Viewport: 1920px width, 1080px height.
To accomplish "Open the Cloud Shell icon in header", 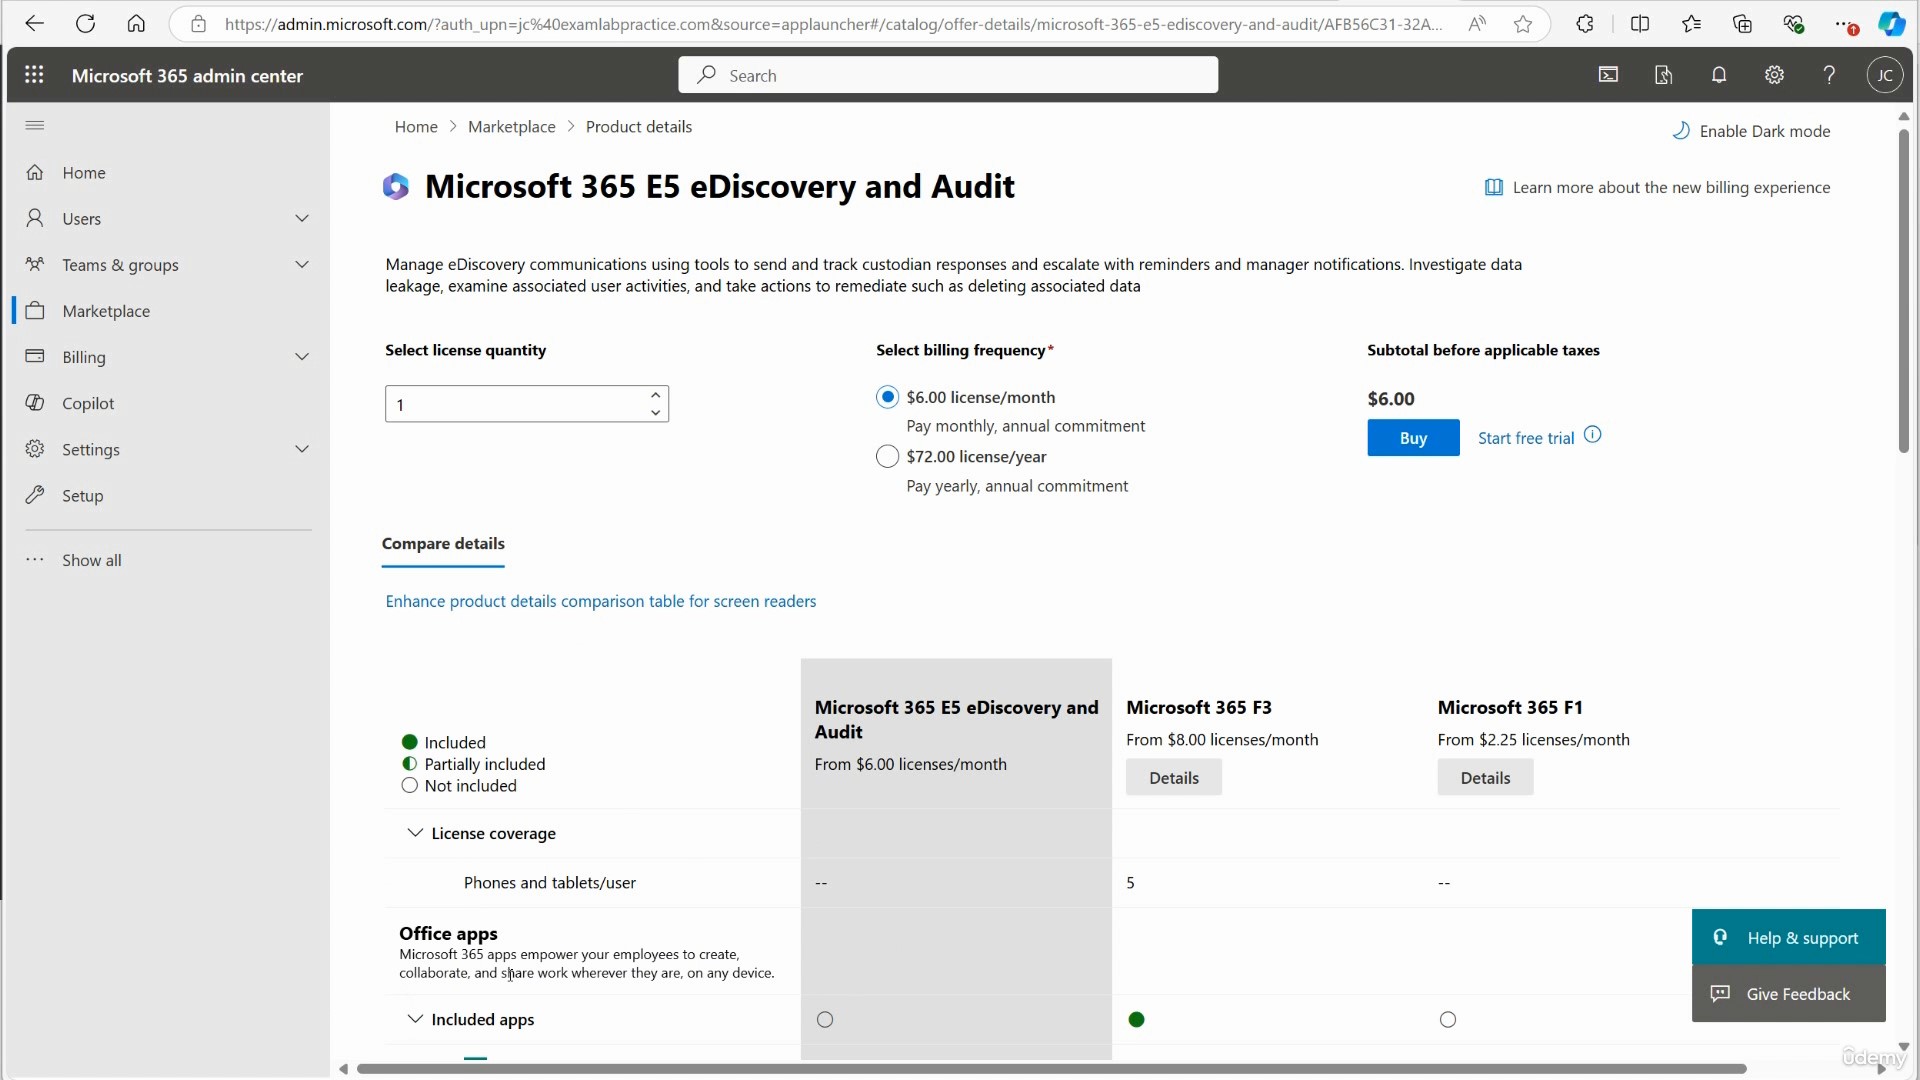I will [x=1608, y=75].
